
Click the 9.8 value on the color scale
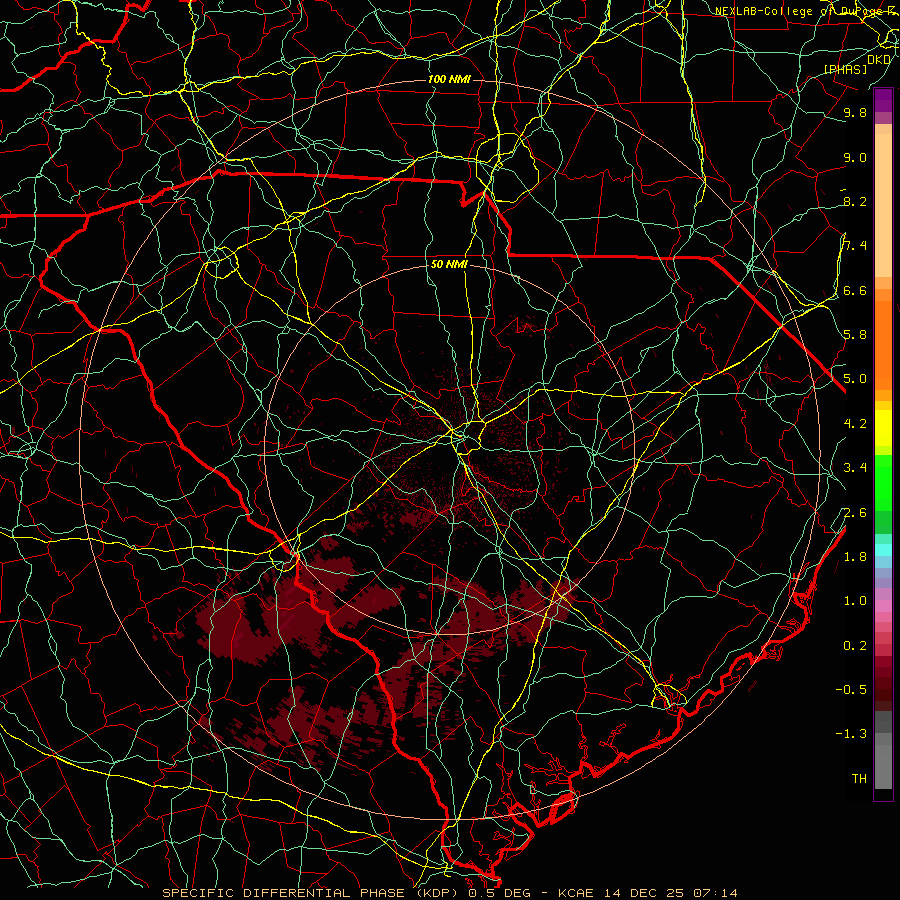point(855,112)
